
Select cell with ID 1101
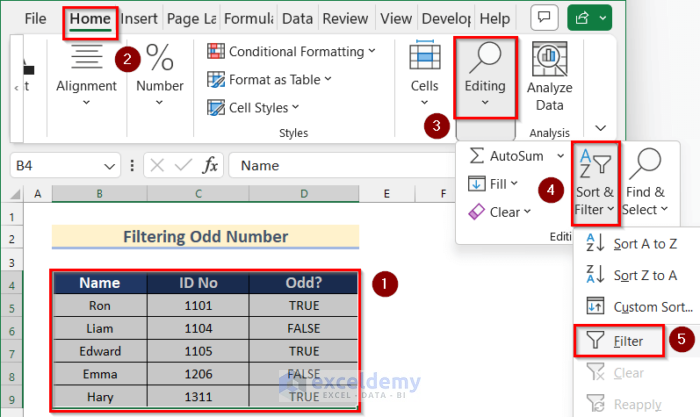pyautogui.click(x=198, y=306)
